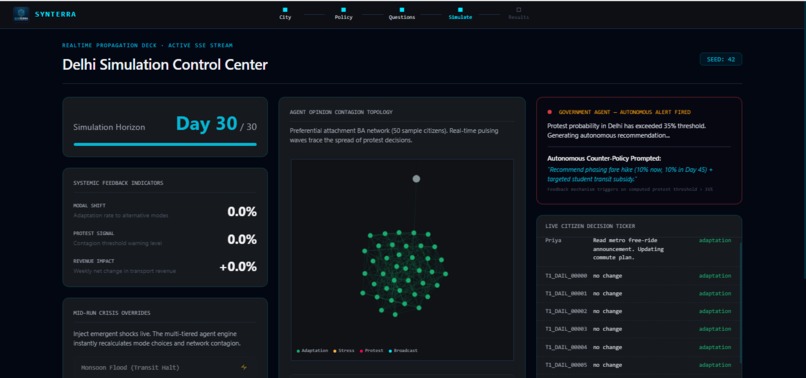The height and width of the screenshot is (378, 806).
Task: Select ticker row T1_DAIL_00005
Action: pos(638,365)
